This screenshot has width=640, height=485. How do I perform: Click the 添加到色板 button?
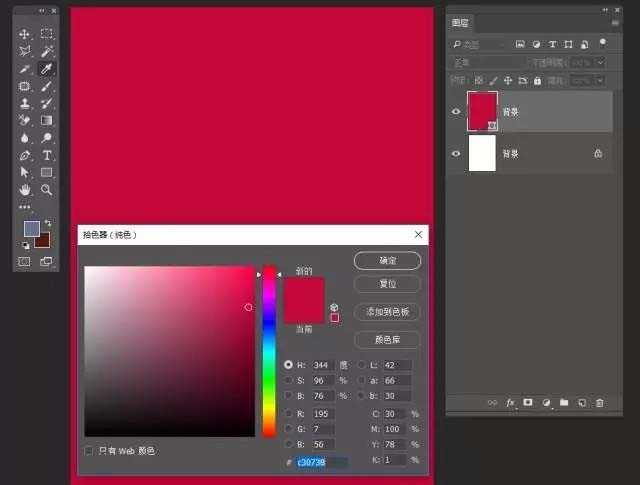[387, 312]
